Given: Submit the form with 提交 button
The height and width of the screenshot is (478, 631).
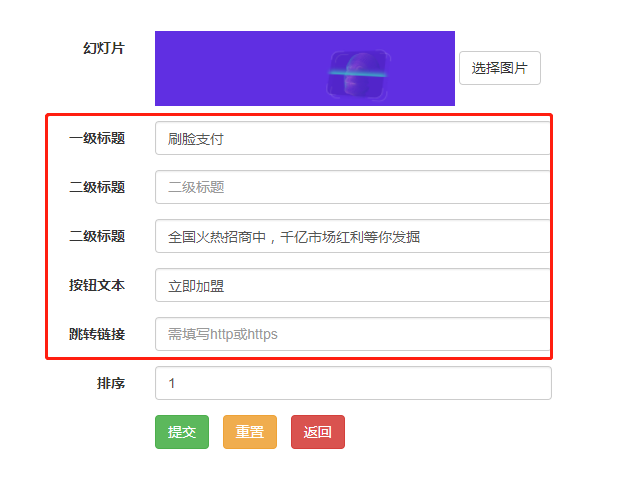Looking at the screenshot, I should click(182, 432).
